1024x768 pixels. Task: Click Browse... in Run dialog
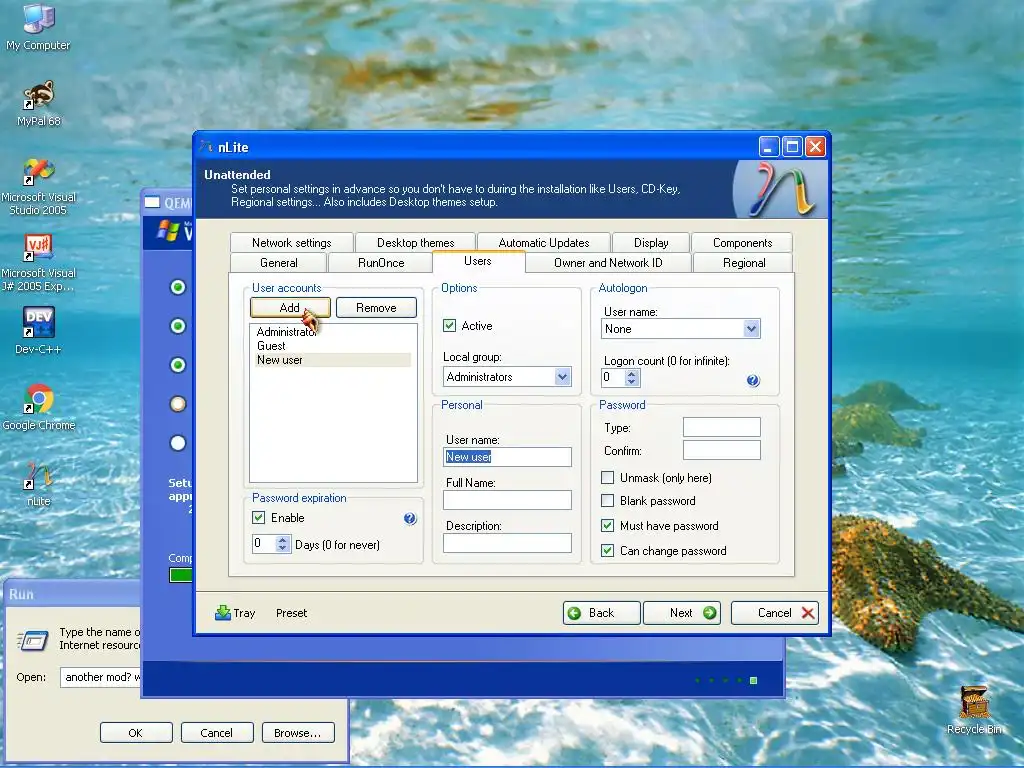tap(298, 733)
